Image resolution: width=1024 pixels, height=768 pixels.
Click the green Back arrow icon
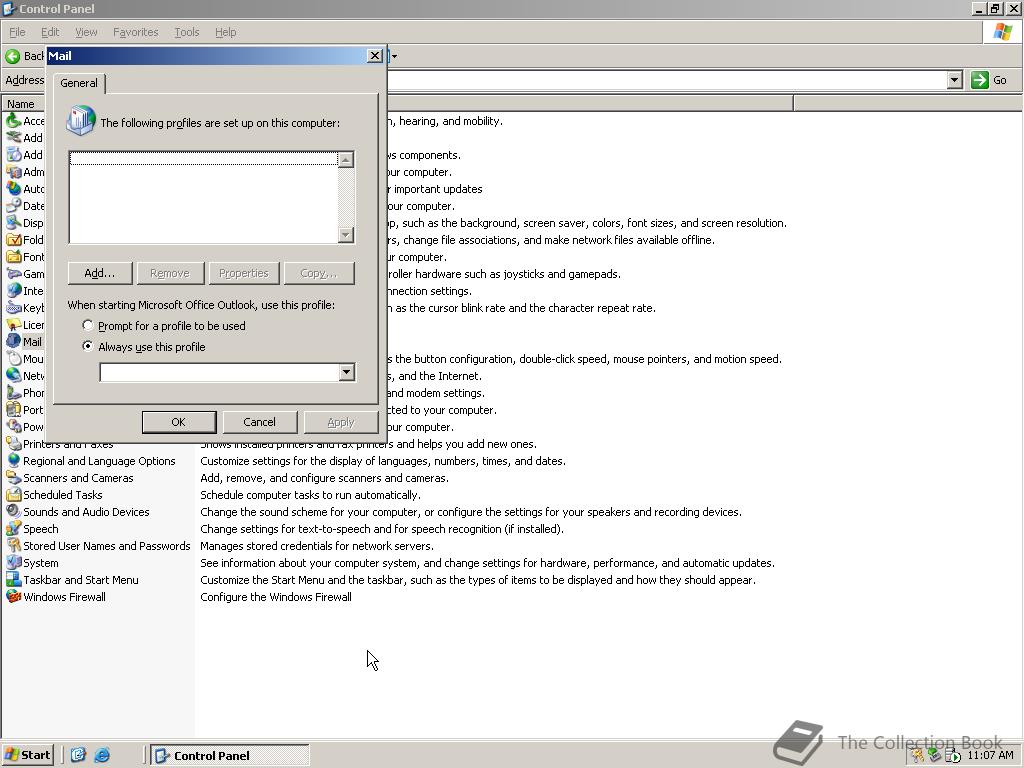(x=12, y=56)
